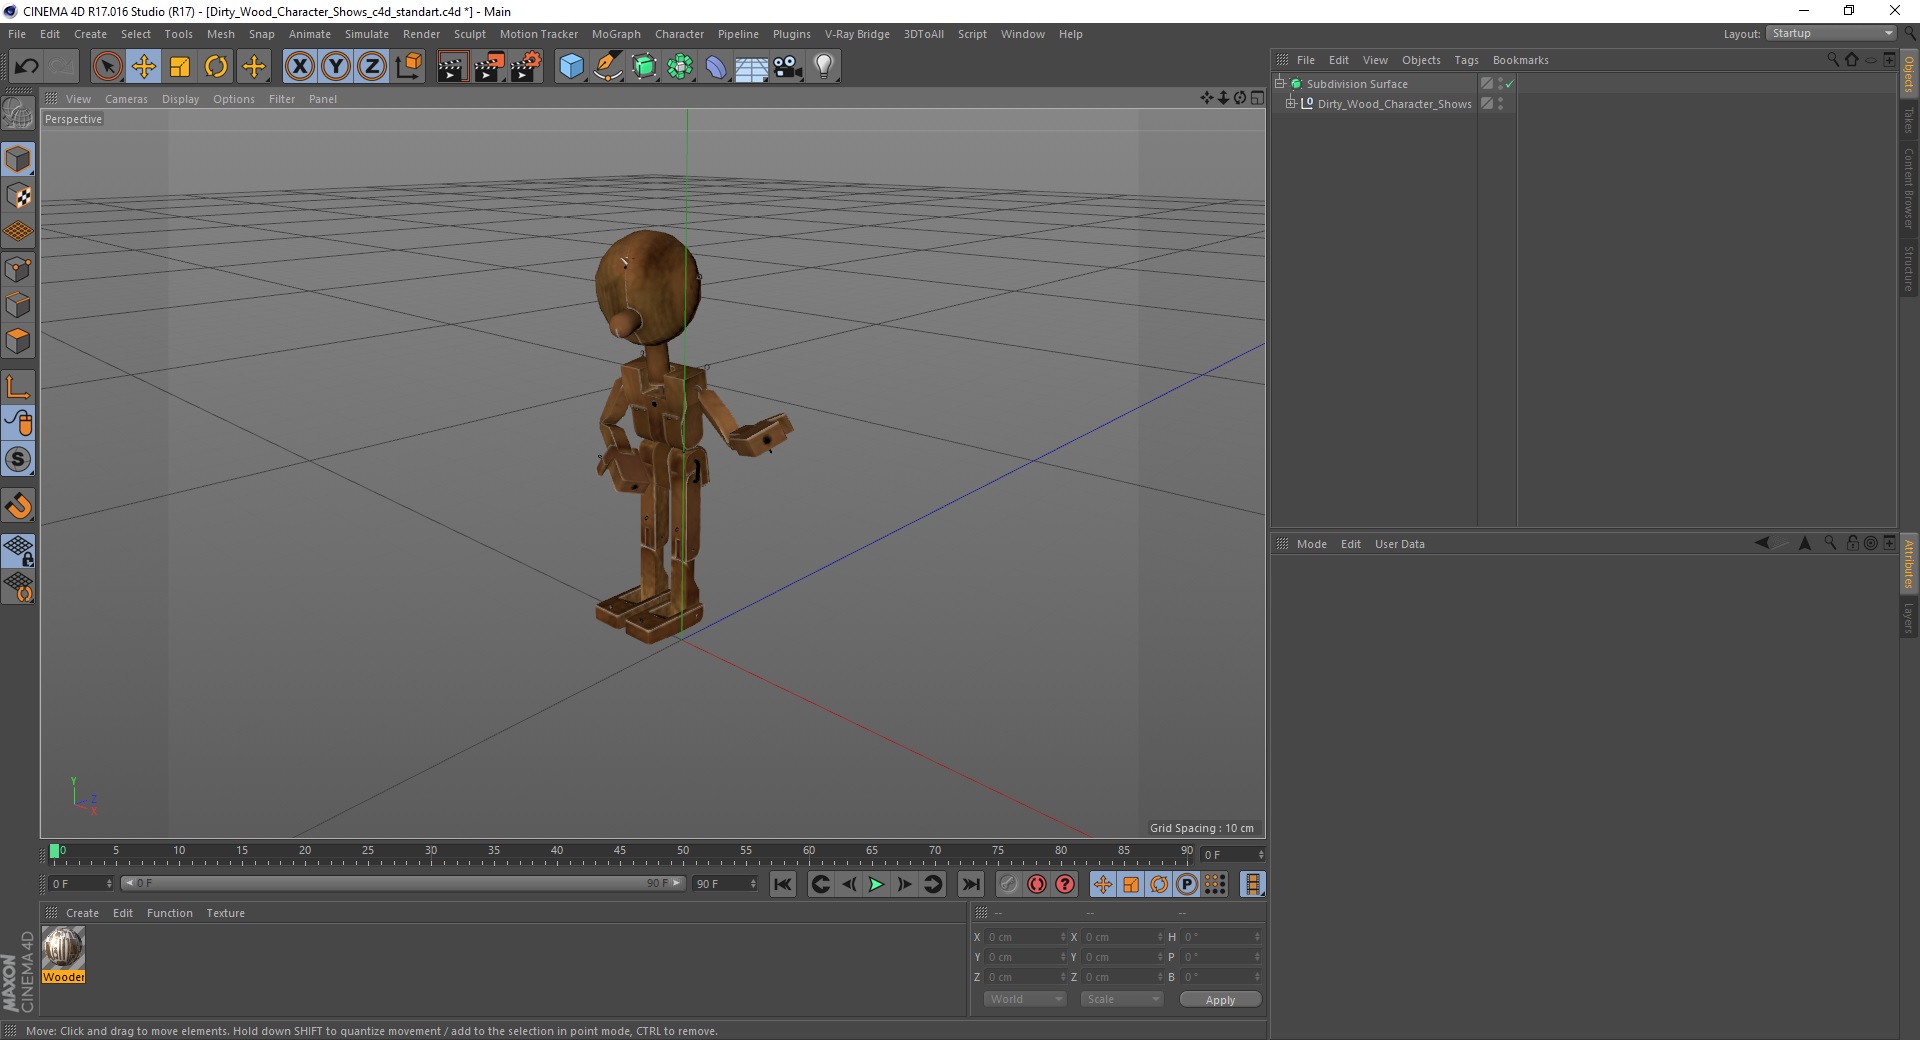Open material manager Texture menu

point(225,913)
